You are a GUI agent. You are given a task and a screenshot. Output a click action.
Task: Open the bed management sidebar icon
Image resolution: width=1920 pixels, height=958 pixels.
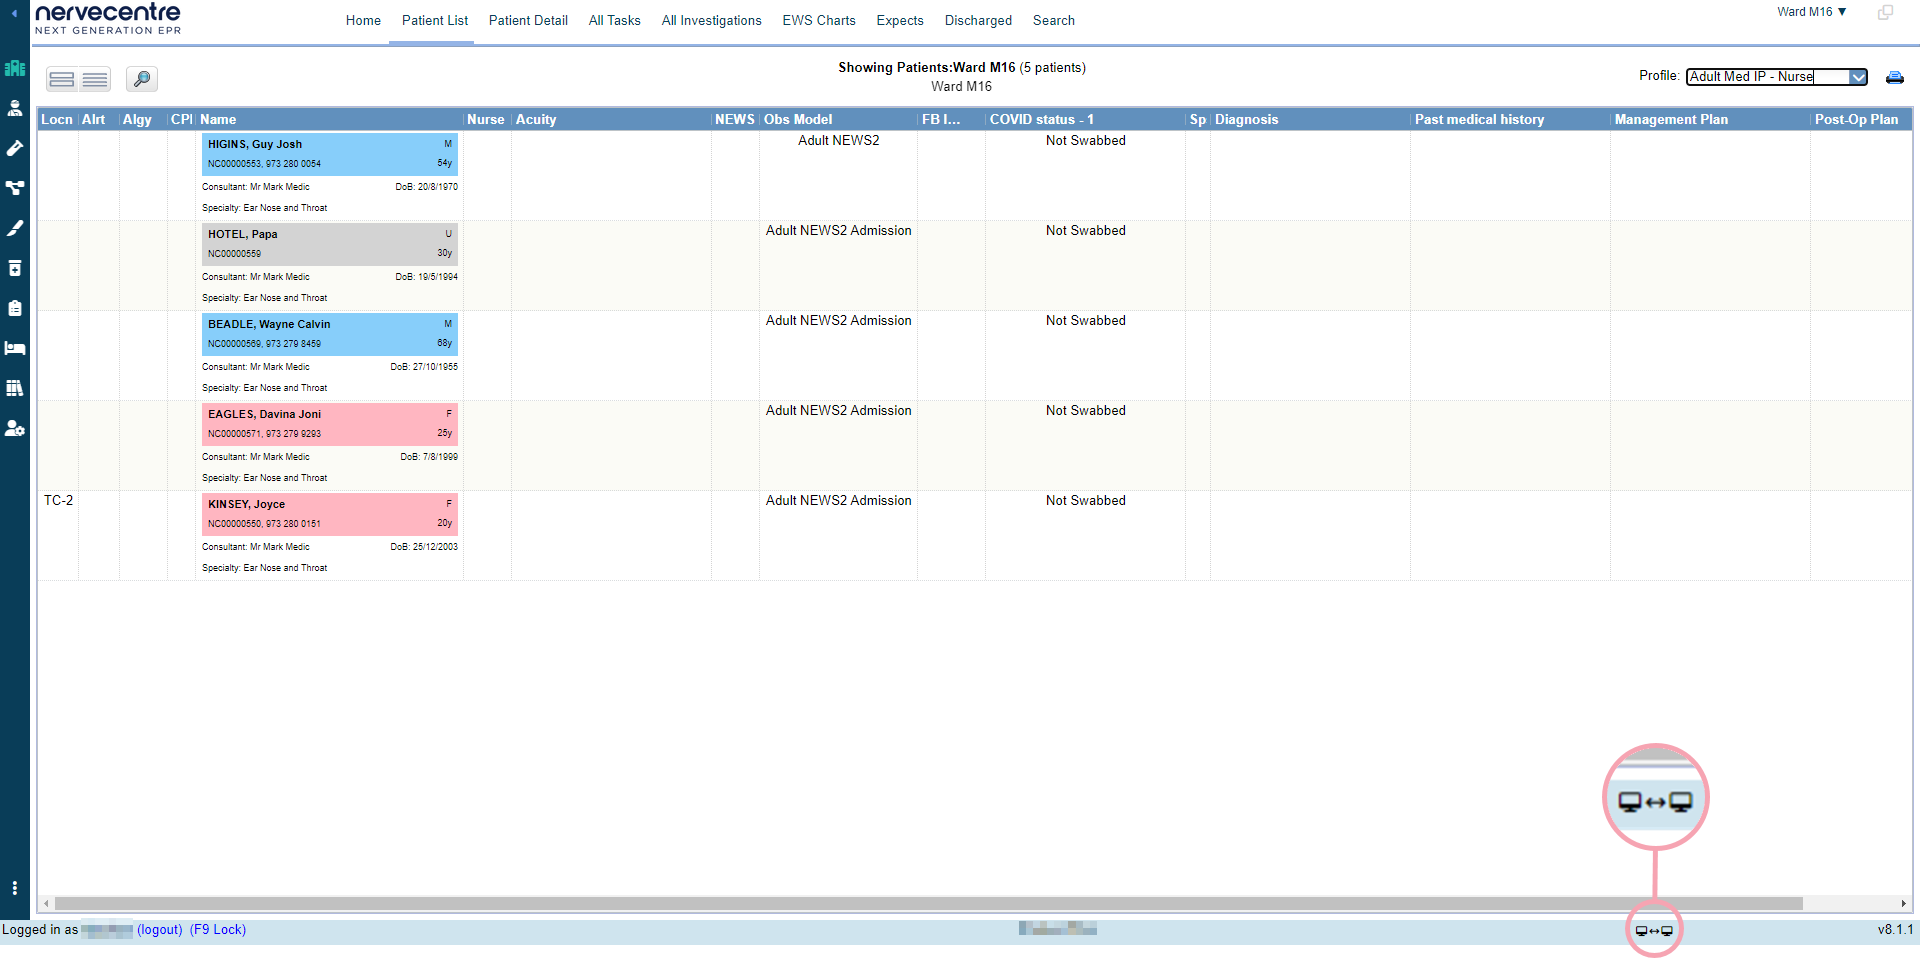(15, 348)
